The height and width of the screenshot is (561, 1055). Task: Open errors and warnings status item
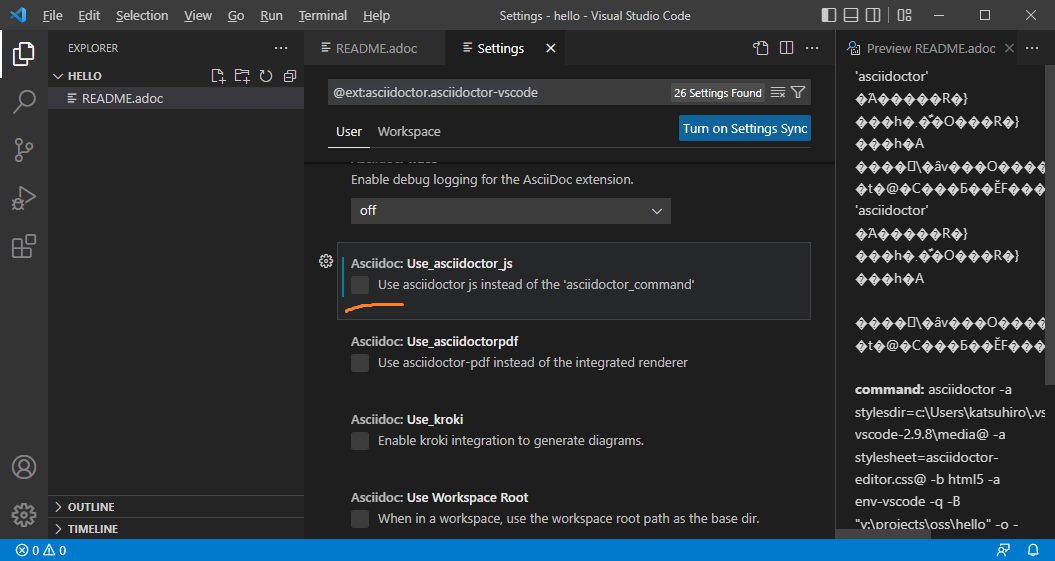point(41,550)
